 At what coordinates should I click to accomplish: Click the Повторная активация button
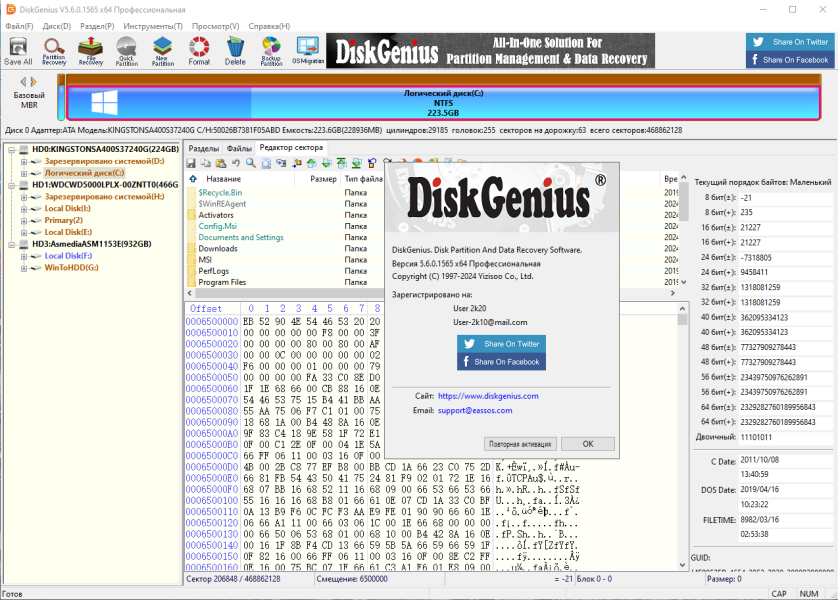pos(520,444)
